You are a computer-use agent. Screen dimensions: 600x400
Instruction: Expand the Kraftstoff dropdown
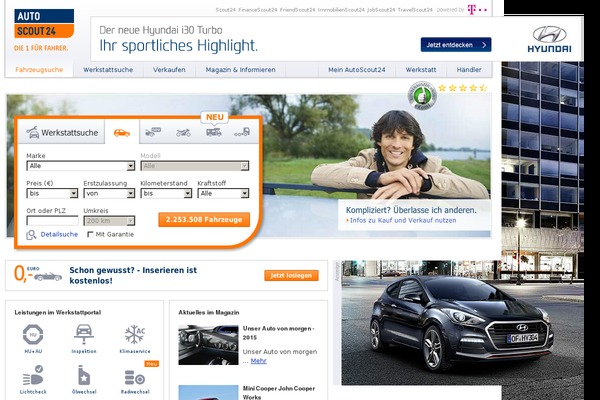(x=222, y=194)
